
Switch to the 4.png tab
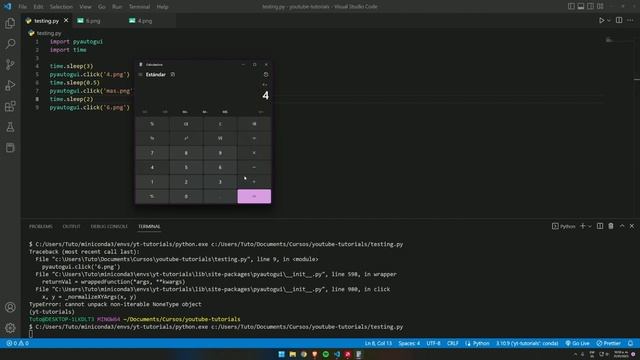(145, 21)
